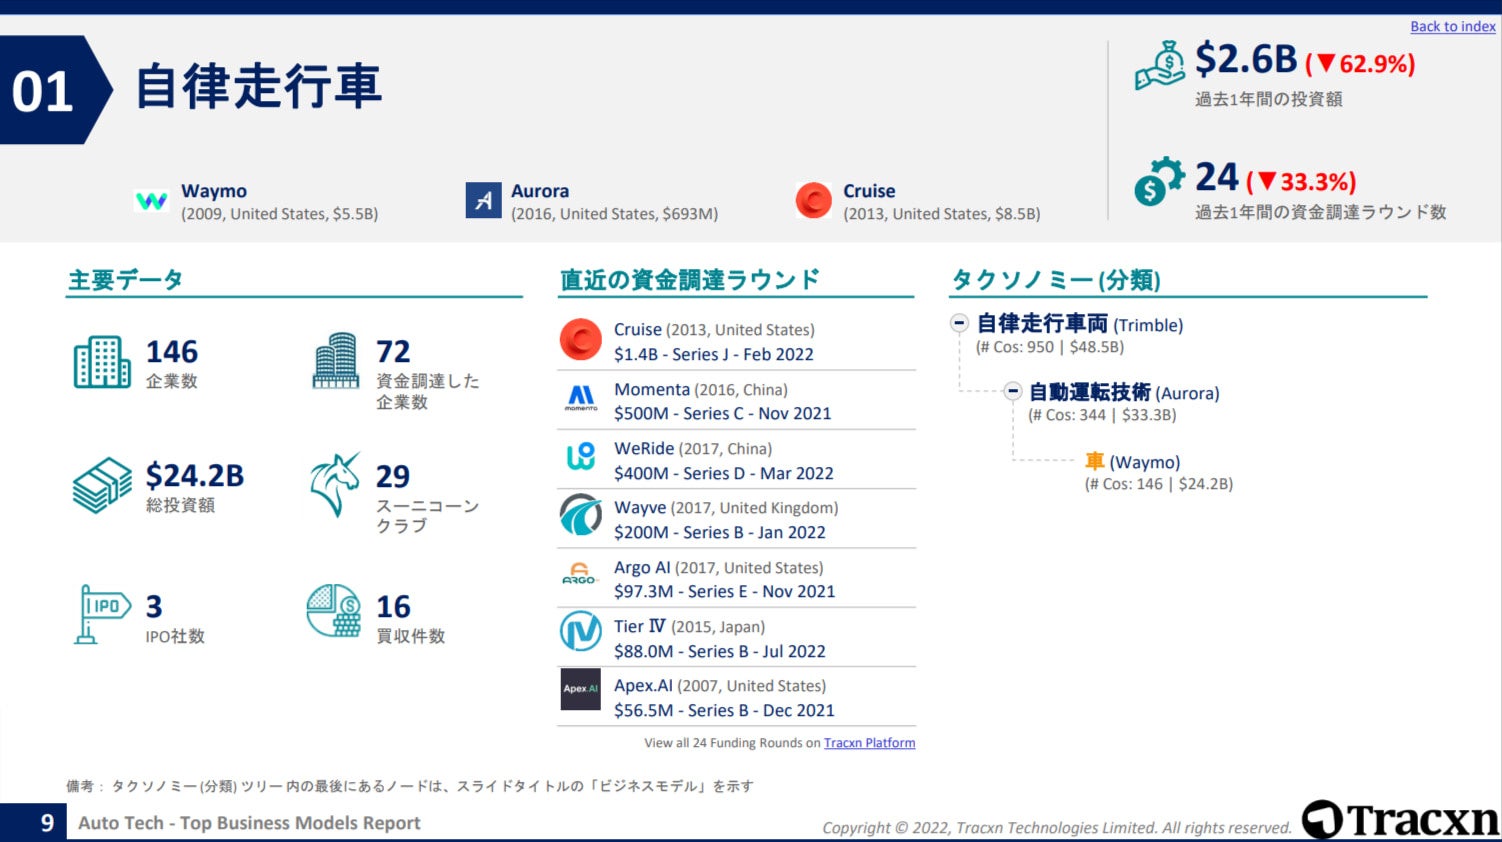This screenshot has width=1502, height=842.
Task: Click the 自律走行車 slide title
Action: tap(258, 86)
